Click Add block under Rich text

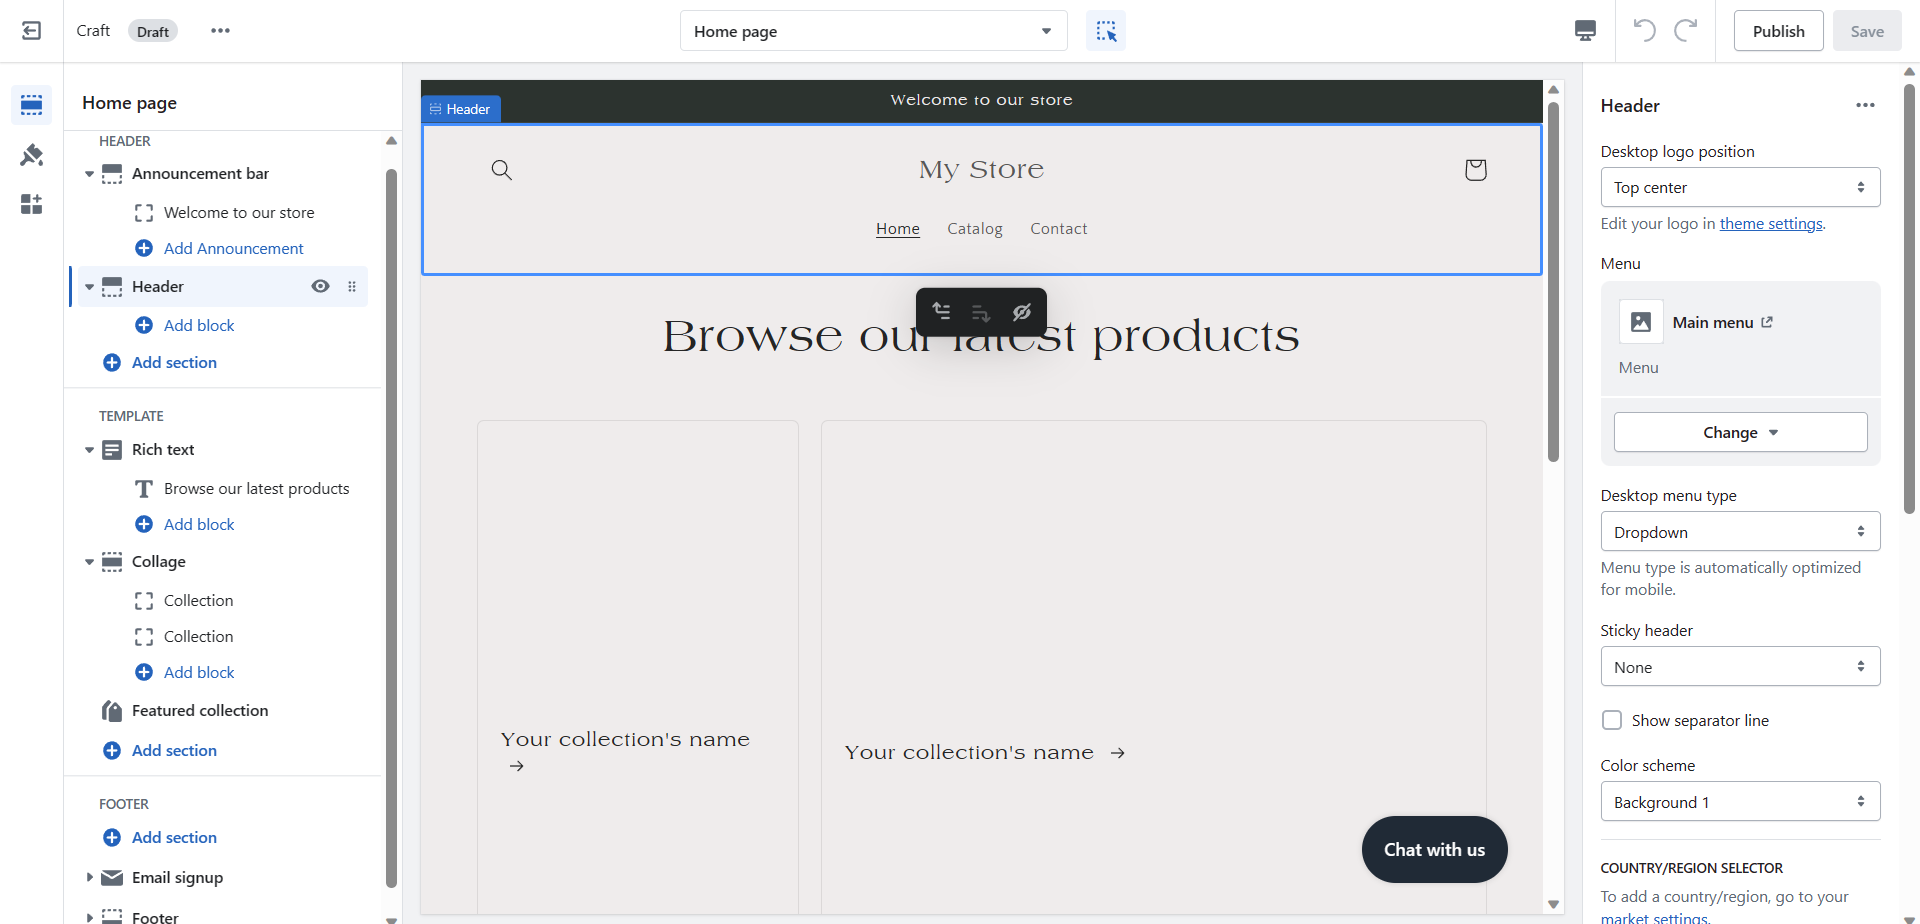pos(199,524)
